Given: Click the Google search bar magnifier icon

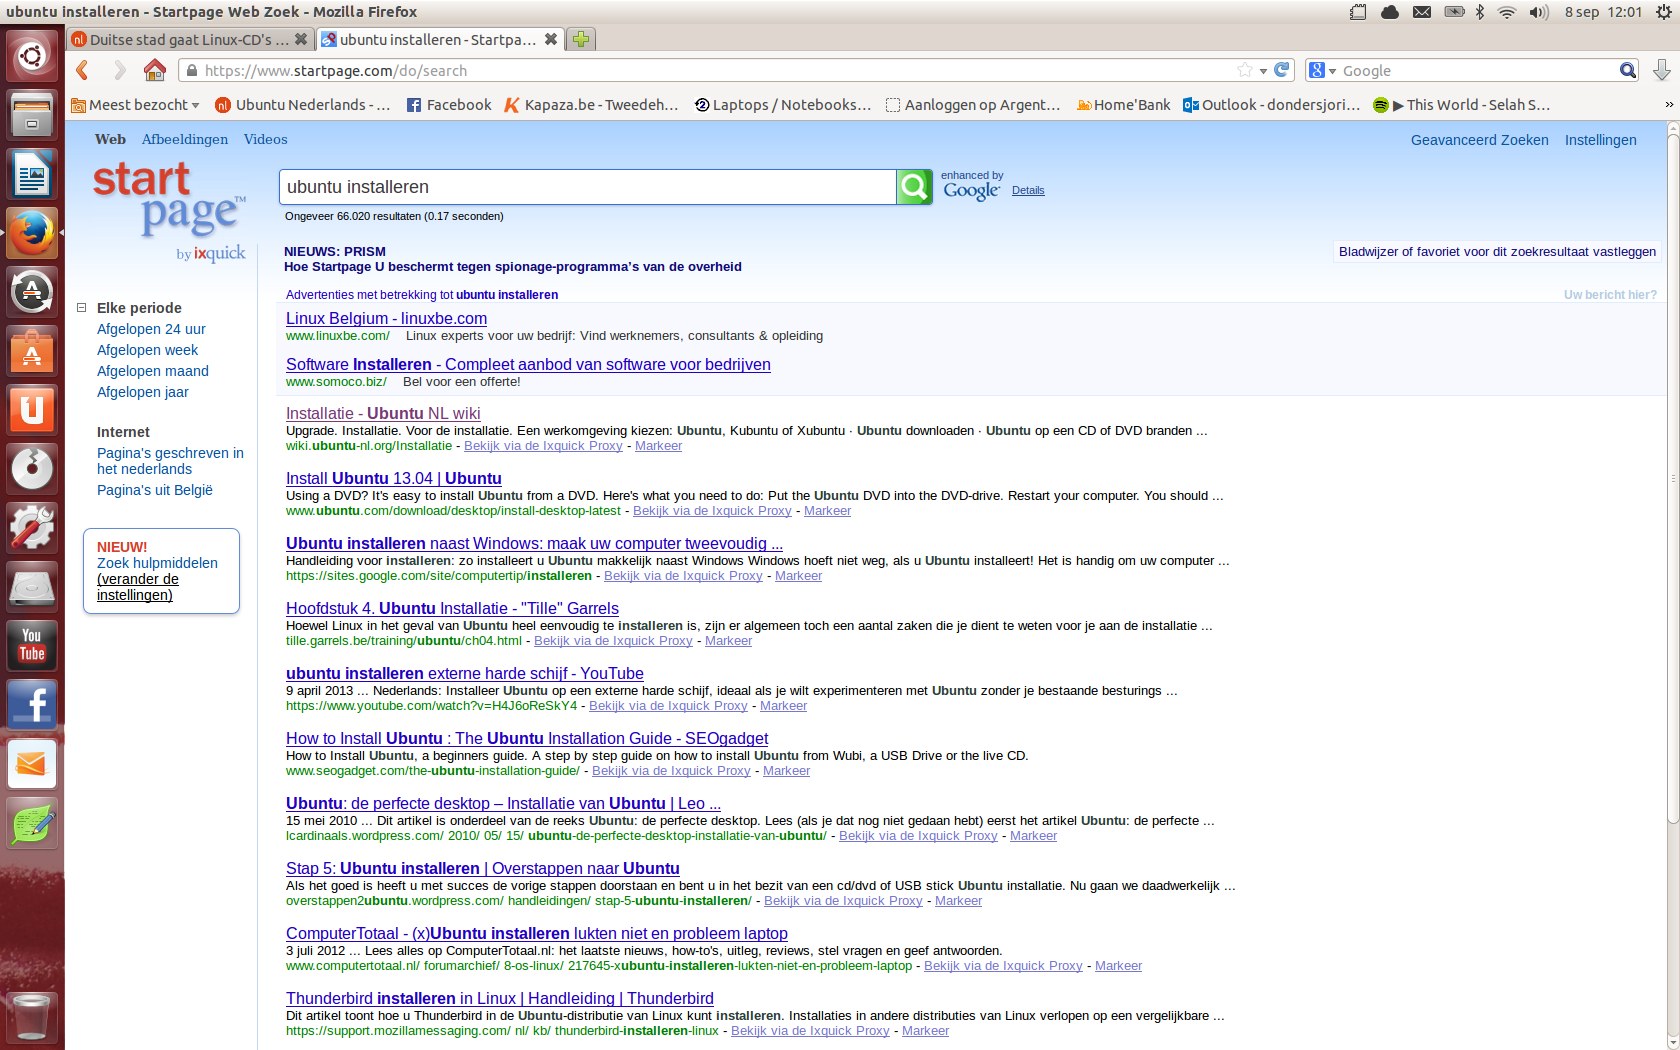Looking at the screenshot, I should pyautogui.click(x=1628, y=70).
